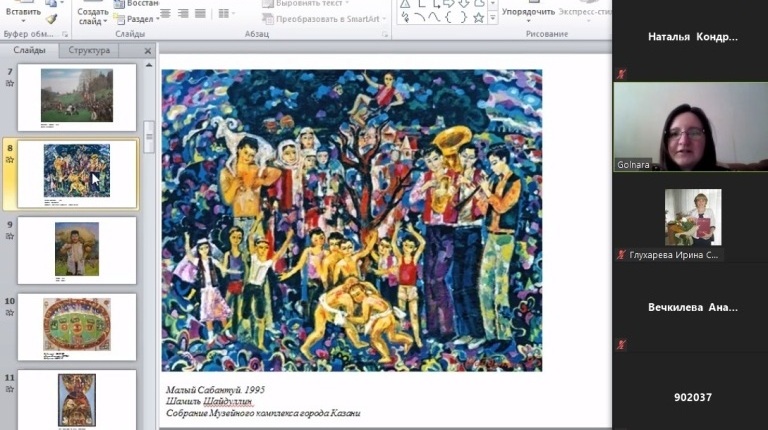Select the five-point star shape
Viewport: 768px width, 430px height.
479,18
